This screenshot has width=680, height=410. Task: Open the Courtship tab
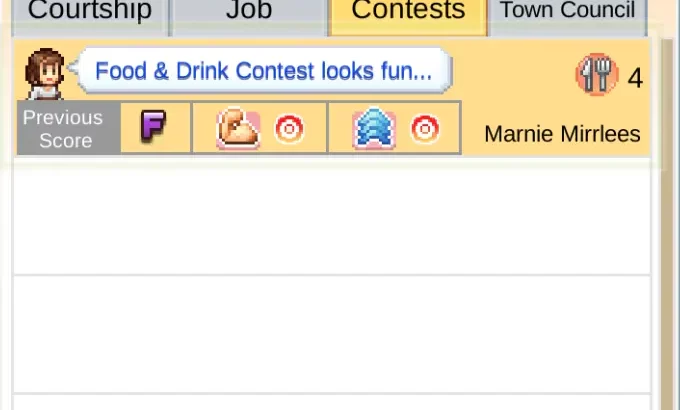(x=89, y=13)
